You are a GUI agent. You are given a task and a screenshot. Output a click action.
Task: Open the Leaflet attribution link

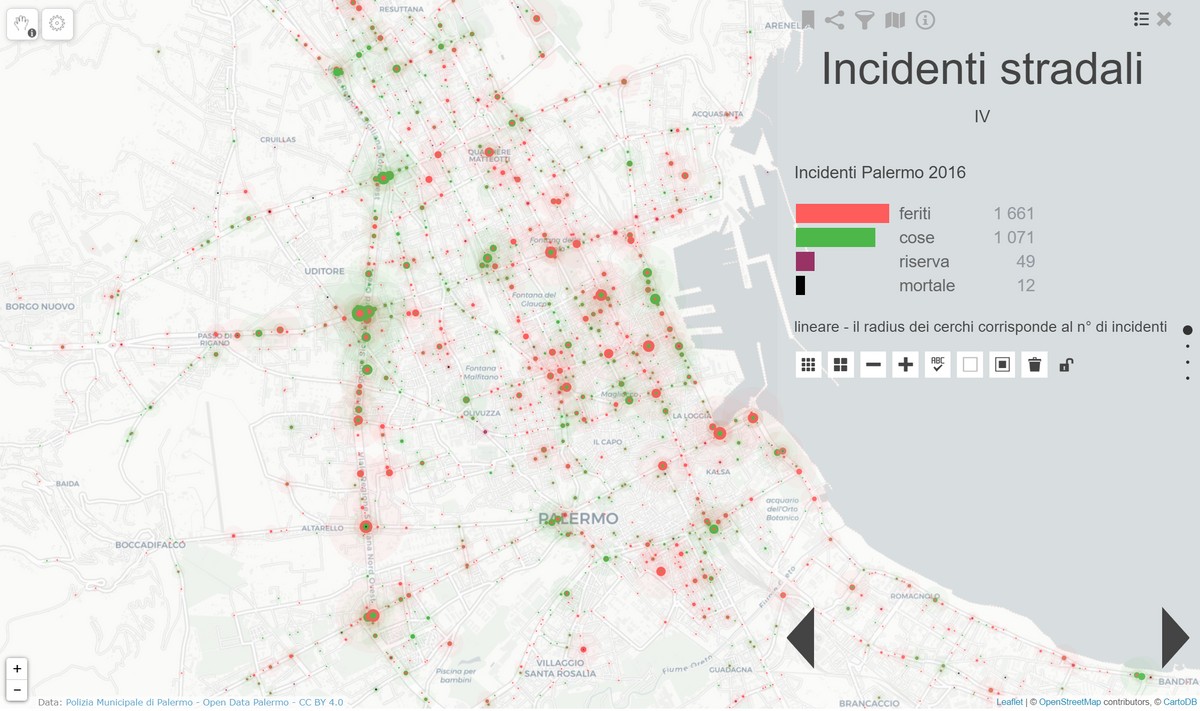click(1010, 702)
